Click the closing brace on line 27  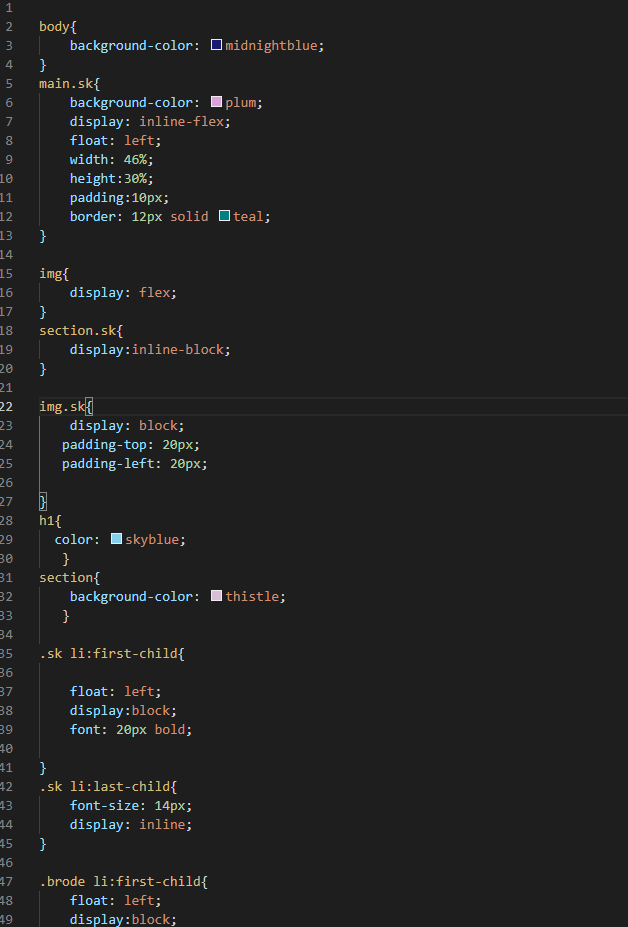tap(43, 501)
